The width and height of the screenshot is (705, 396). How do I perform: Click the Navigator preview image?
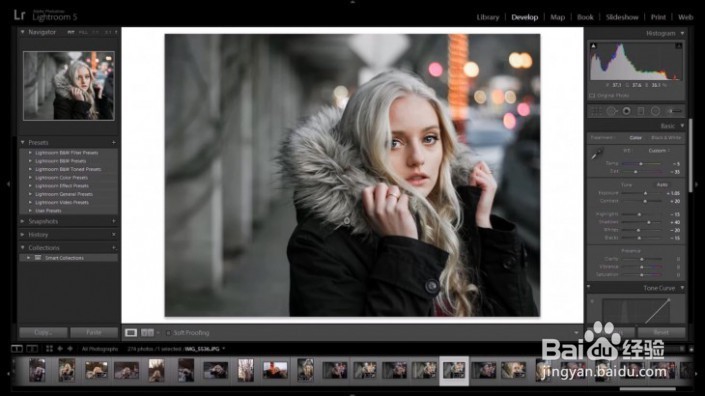pyautogui.click(x=69, y=85)
